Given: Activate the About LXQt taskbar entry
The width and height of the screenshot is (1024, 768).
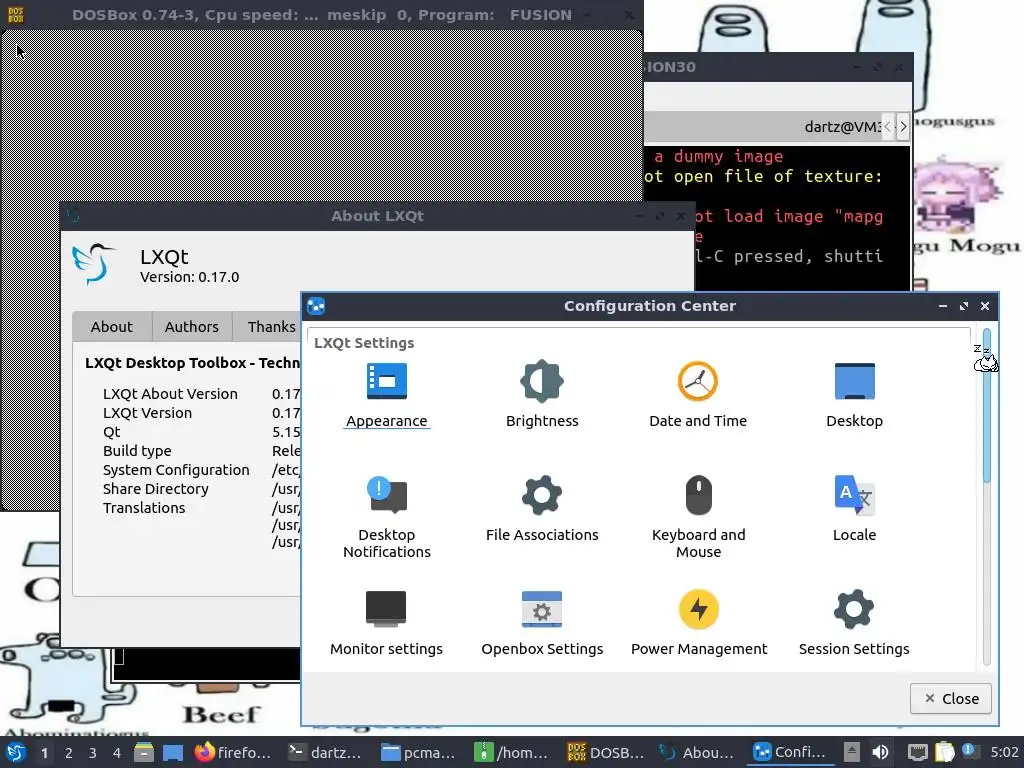Looking at the screenshot, I should [x=697, y=752].
